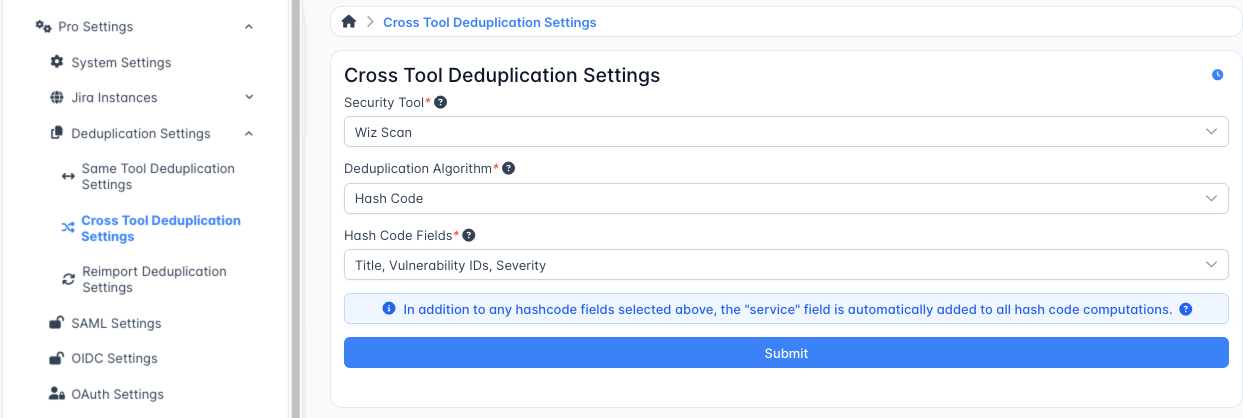Open Same Tool Deduplication Settings
Image resolution: width=1243 pixels, height=418 pixels.
coord(157,177)
